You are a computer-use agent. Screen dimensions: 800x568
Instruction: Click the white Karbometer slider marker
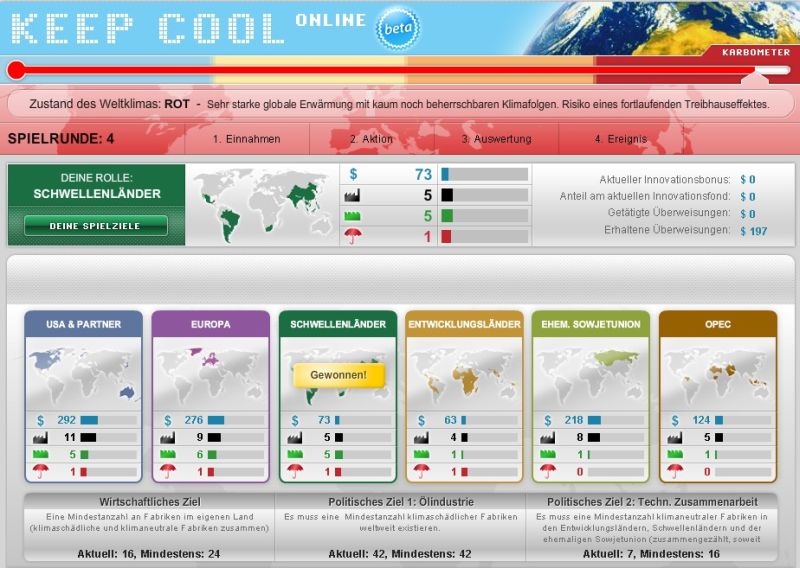(755, 79)
